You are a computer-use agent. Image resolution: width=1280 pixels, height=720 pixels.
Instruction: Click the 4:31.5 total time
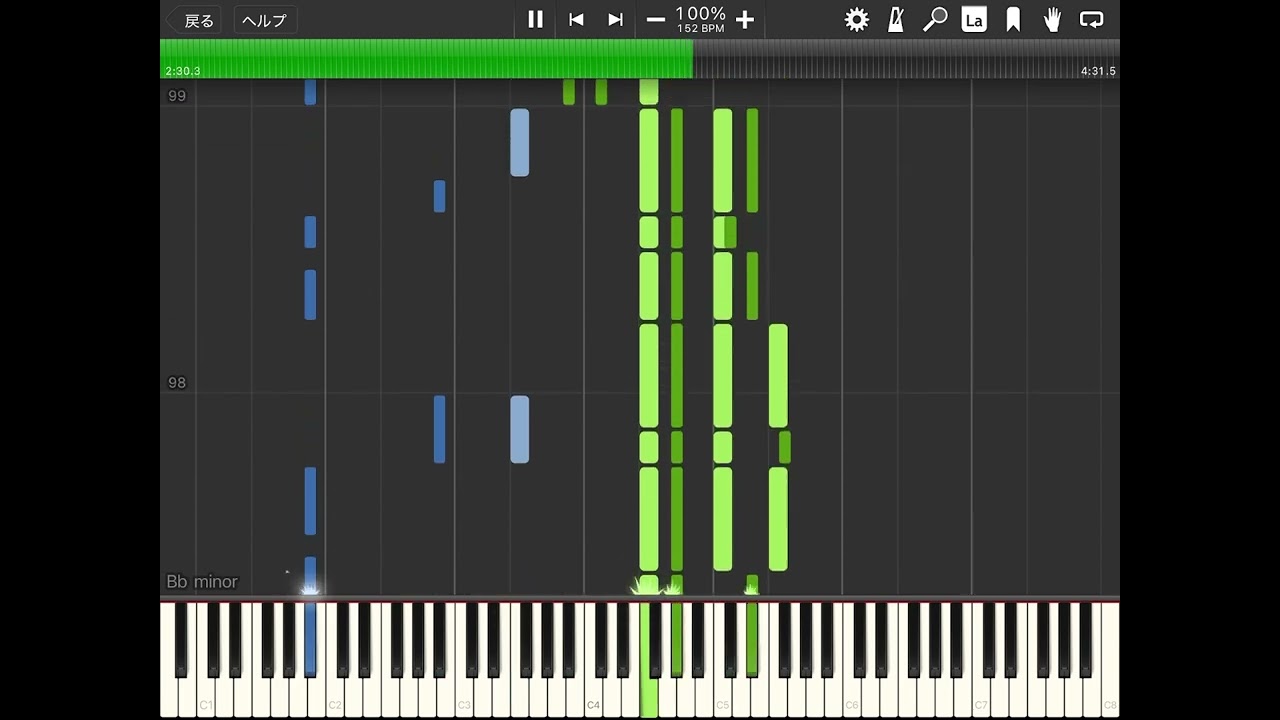coord(1098,71)
